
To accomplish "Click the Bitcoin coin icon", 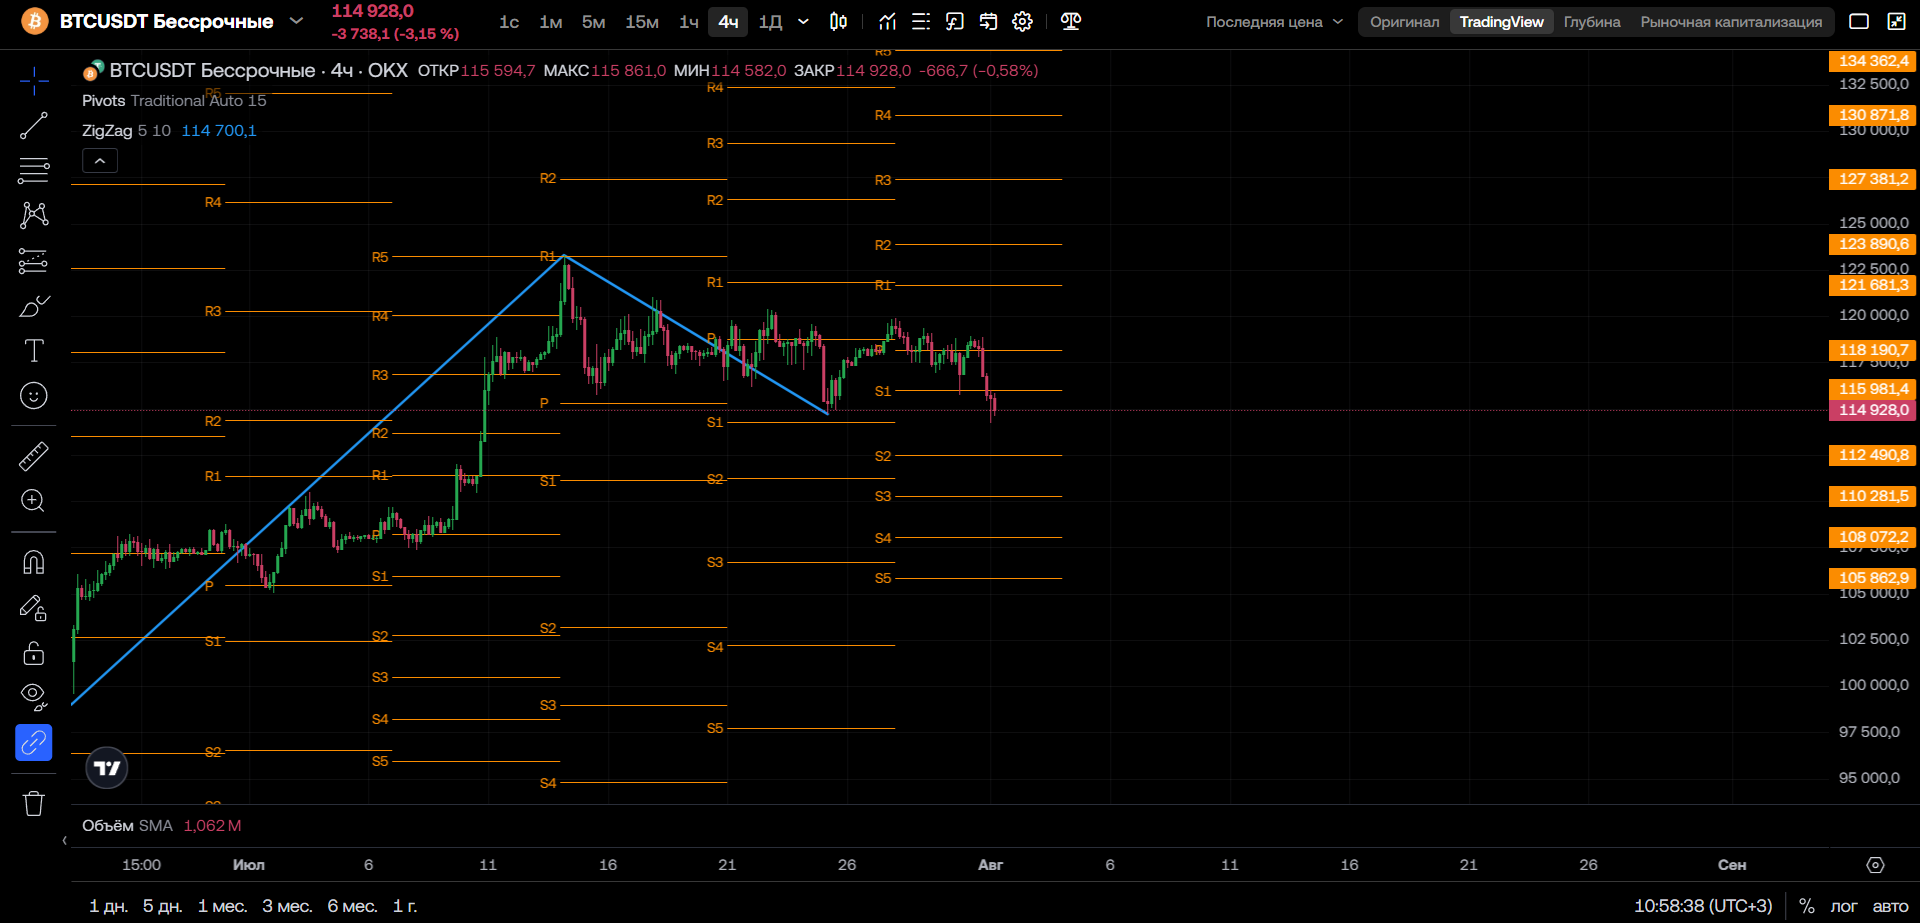I will click(x=35, y=21).
